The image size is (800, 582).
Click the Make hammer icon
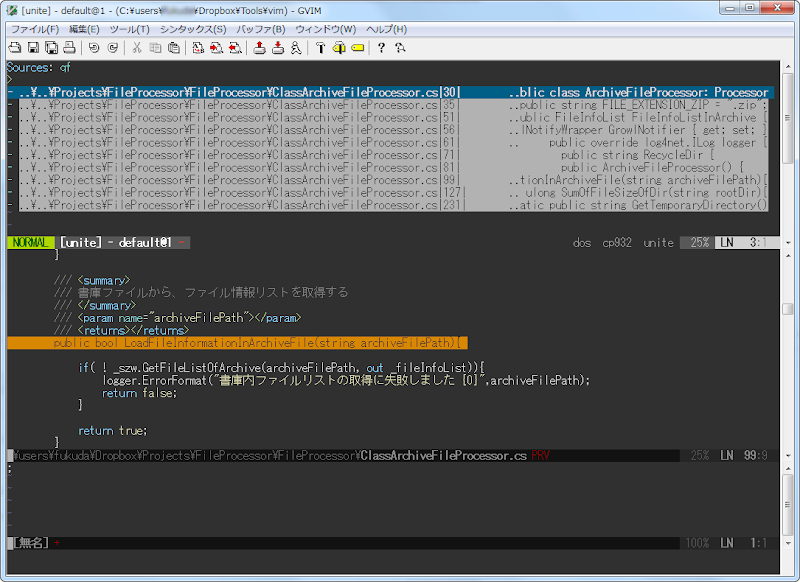click(x=320, y=48)
